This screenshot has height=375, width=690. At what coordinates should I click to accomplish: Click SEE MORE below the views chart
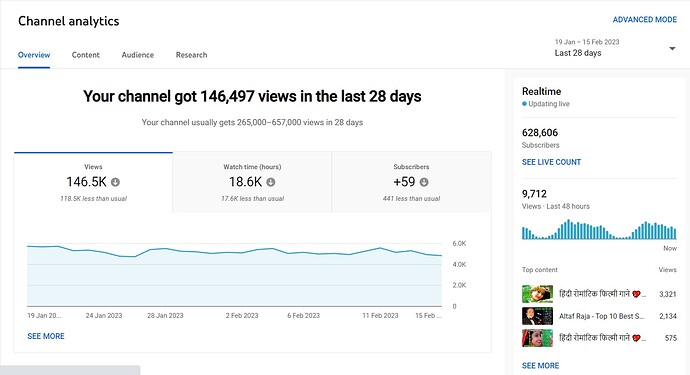tap(46, 336)
